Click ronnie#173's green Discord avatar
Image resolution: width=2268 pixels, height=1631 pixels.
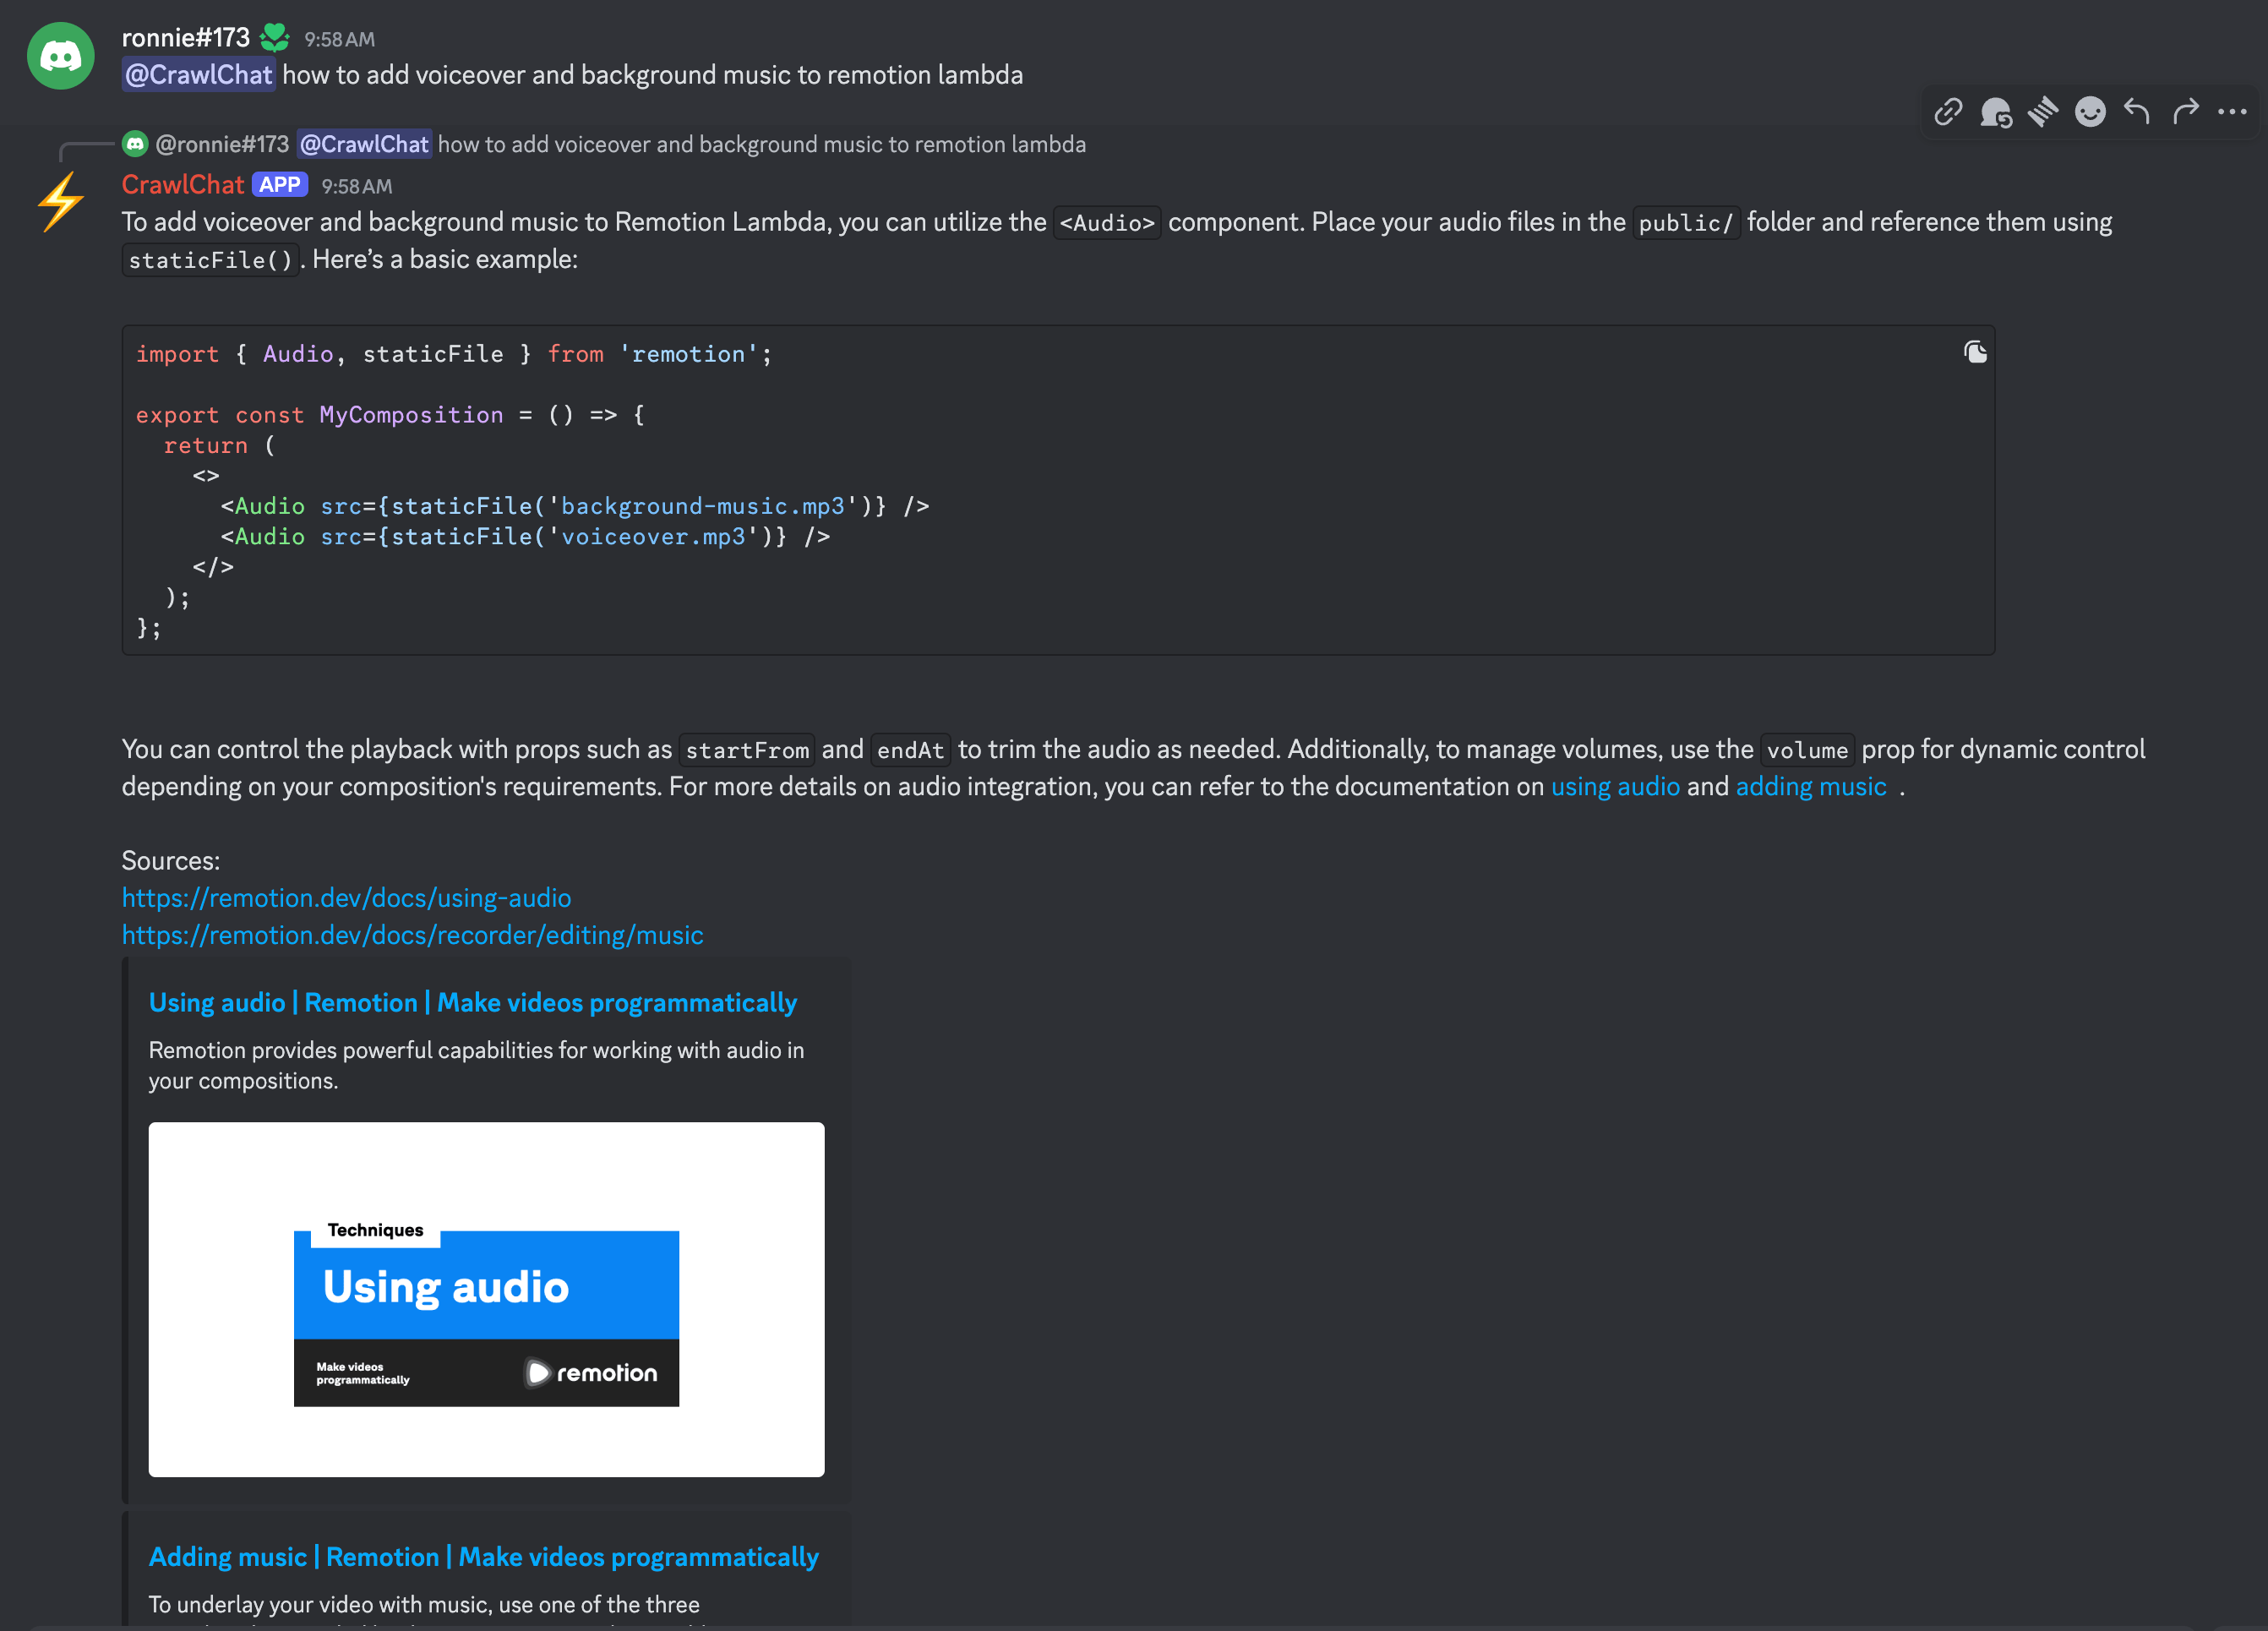(61, 56)
